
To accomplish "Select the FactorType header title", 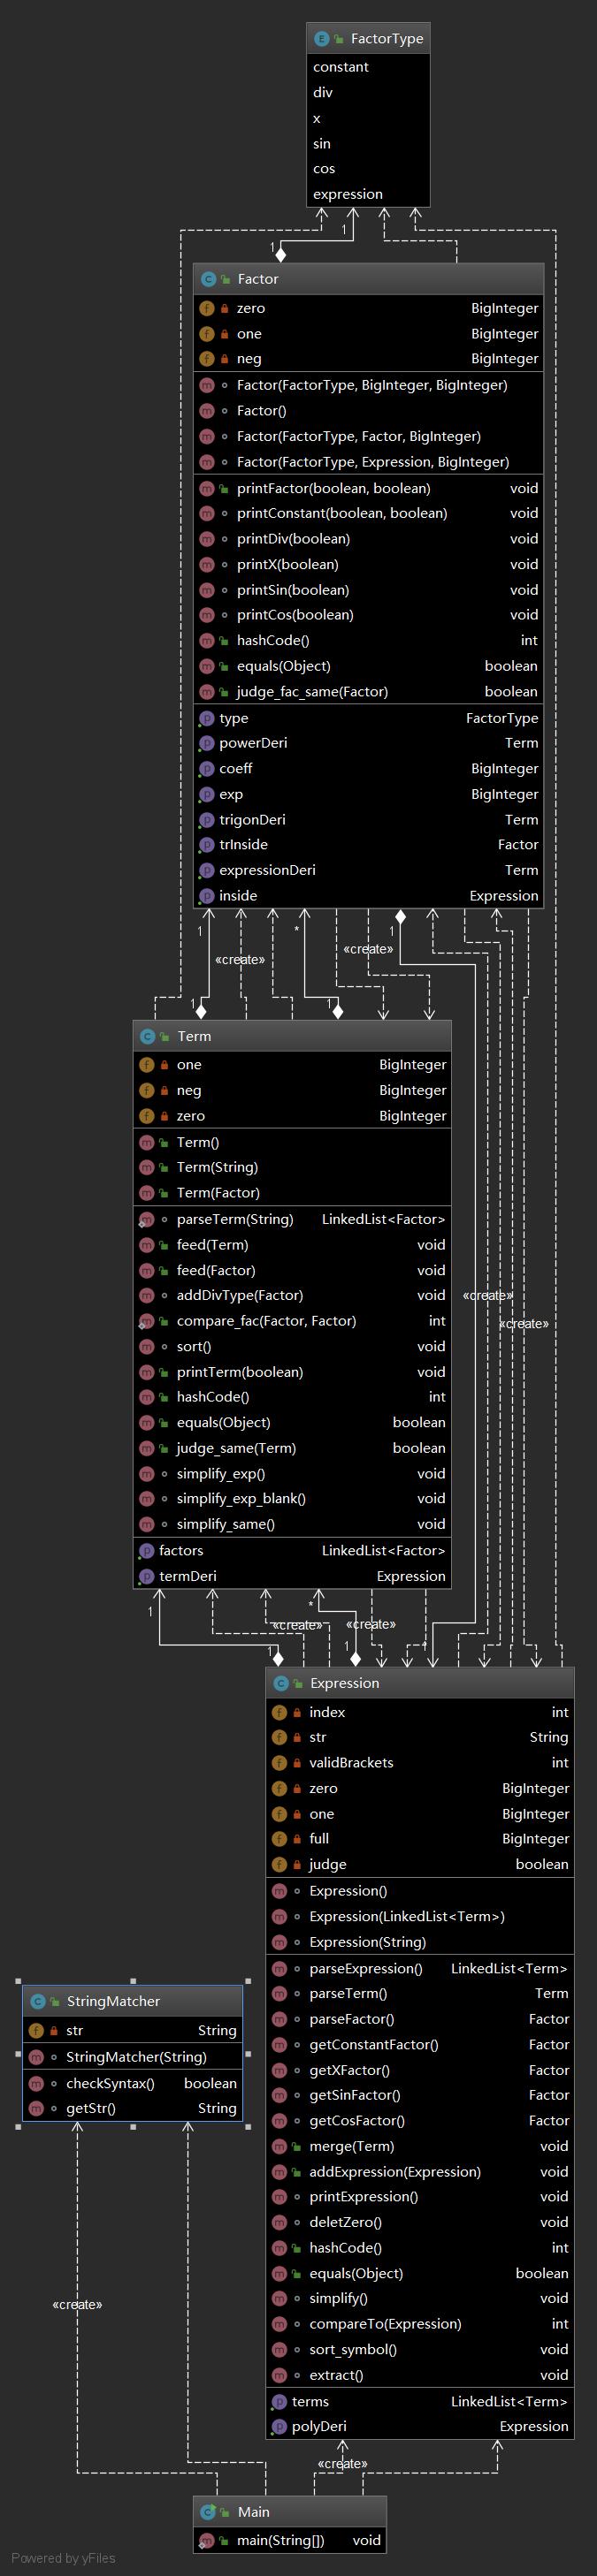I will tap(386, 39).
